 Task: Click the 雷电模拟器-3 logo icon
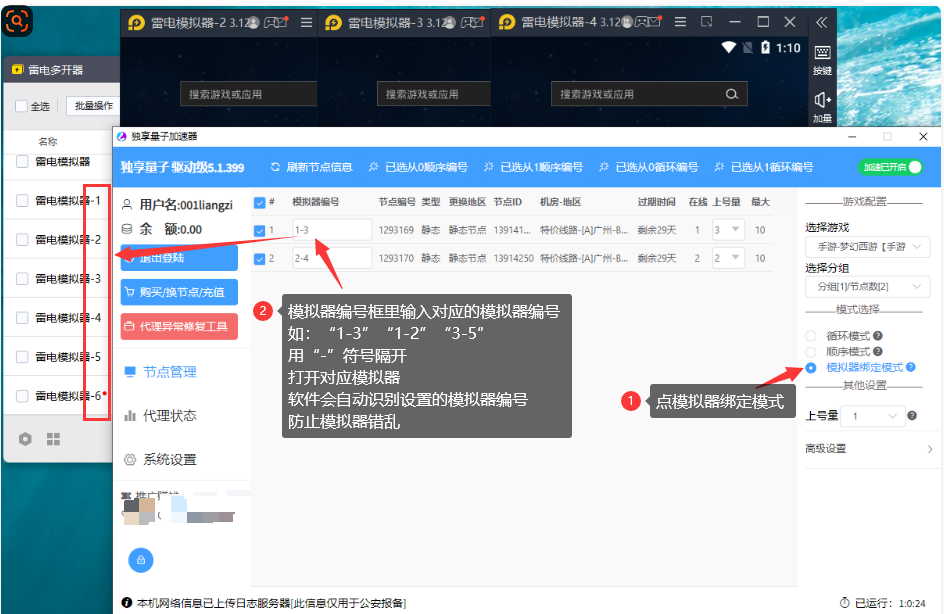click(333, 23)
